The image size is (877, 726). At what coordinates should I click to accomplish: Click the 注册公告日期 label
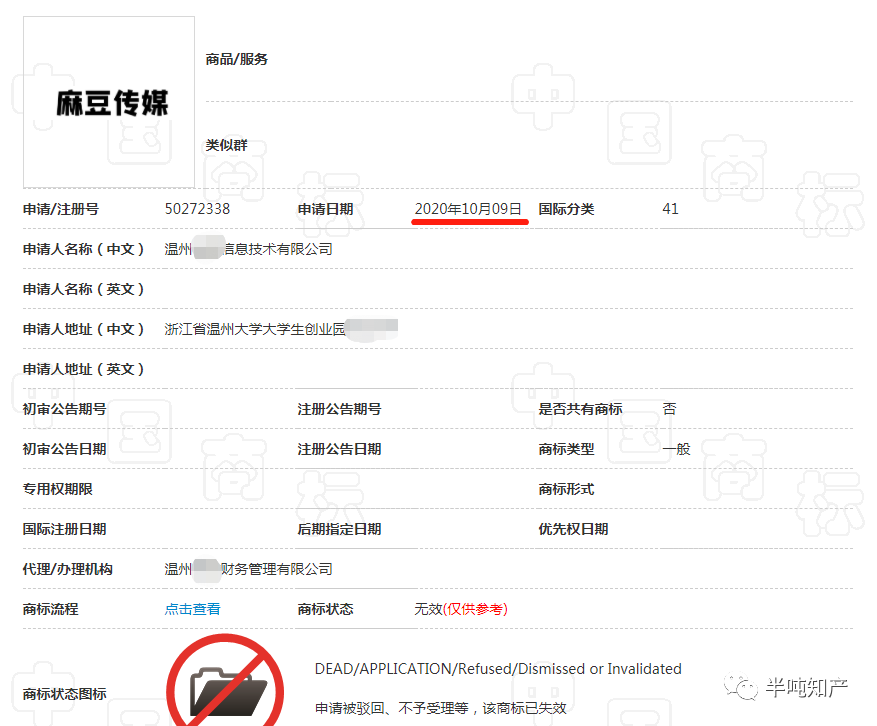coord(340,449)
